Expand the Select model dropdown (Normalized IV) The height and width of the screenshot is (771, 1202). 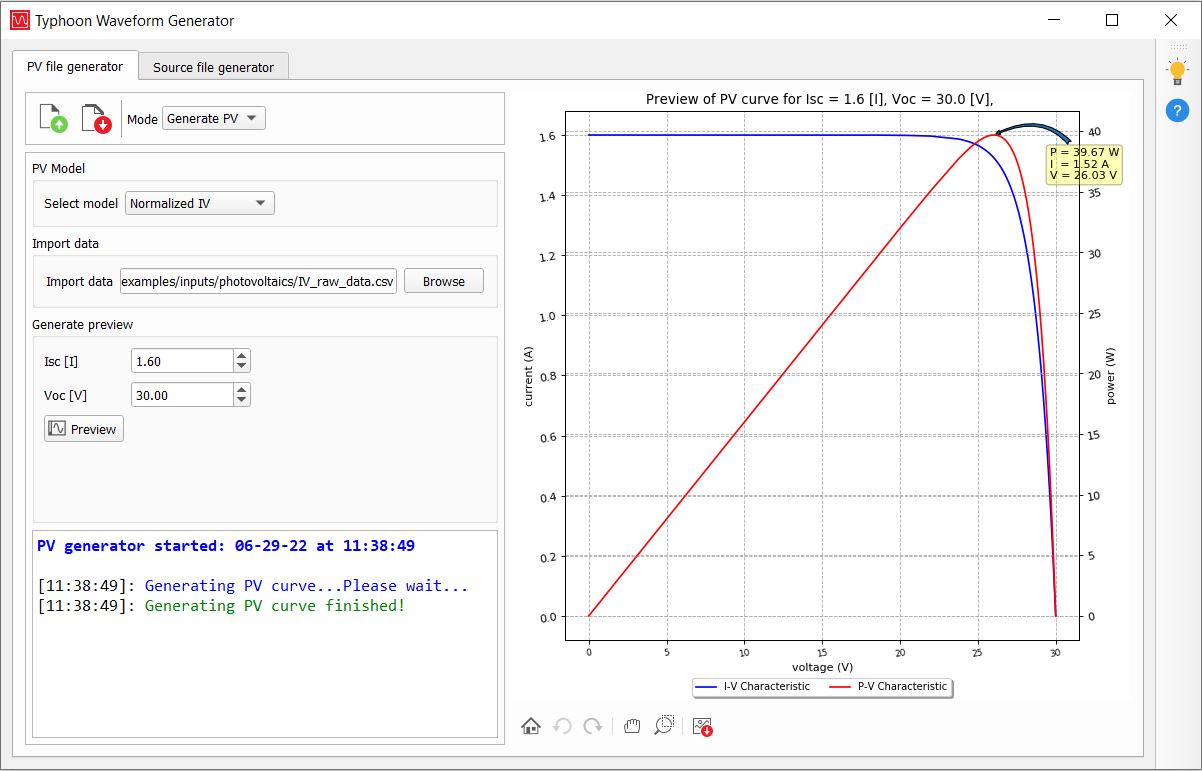(x=200, y=203)
